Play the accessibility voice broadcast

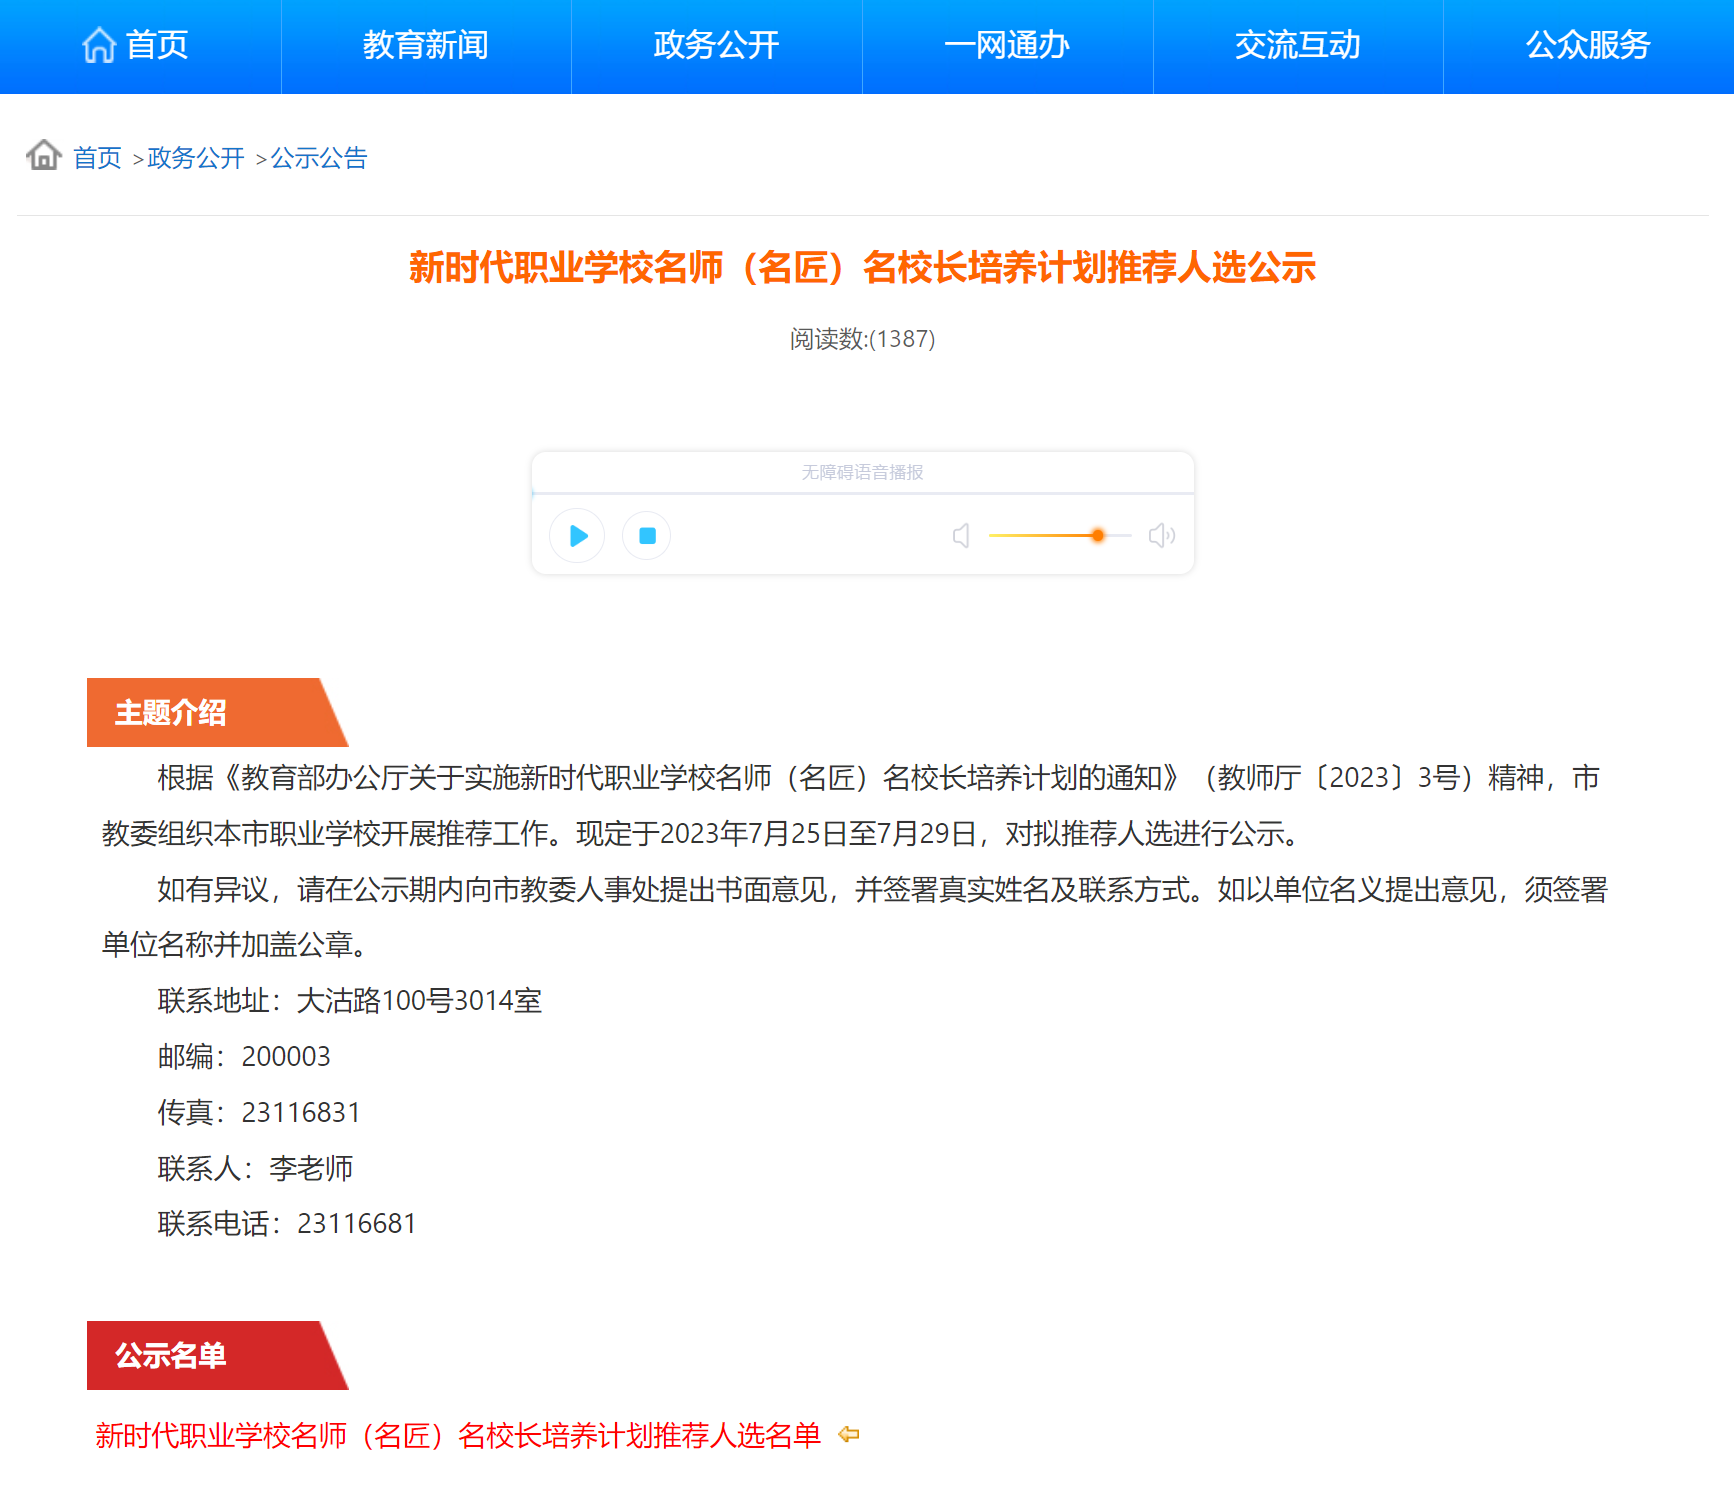[x=578, y=536]
